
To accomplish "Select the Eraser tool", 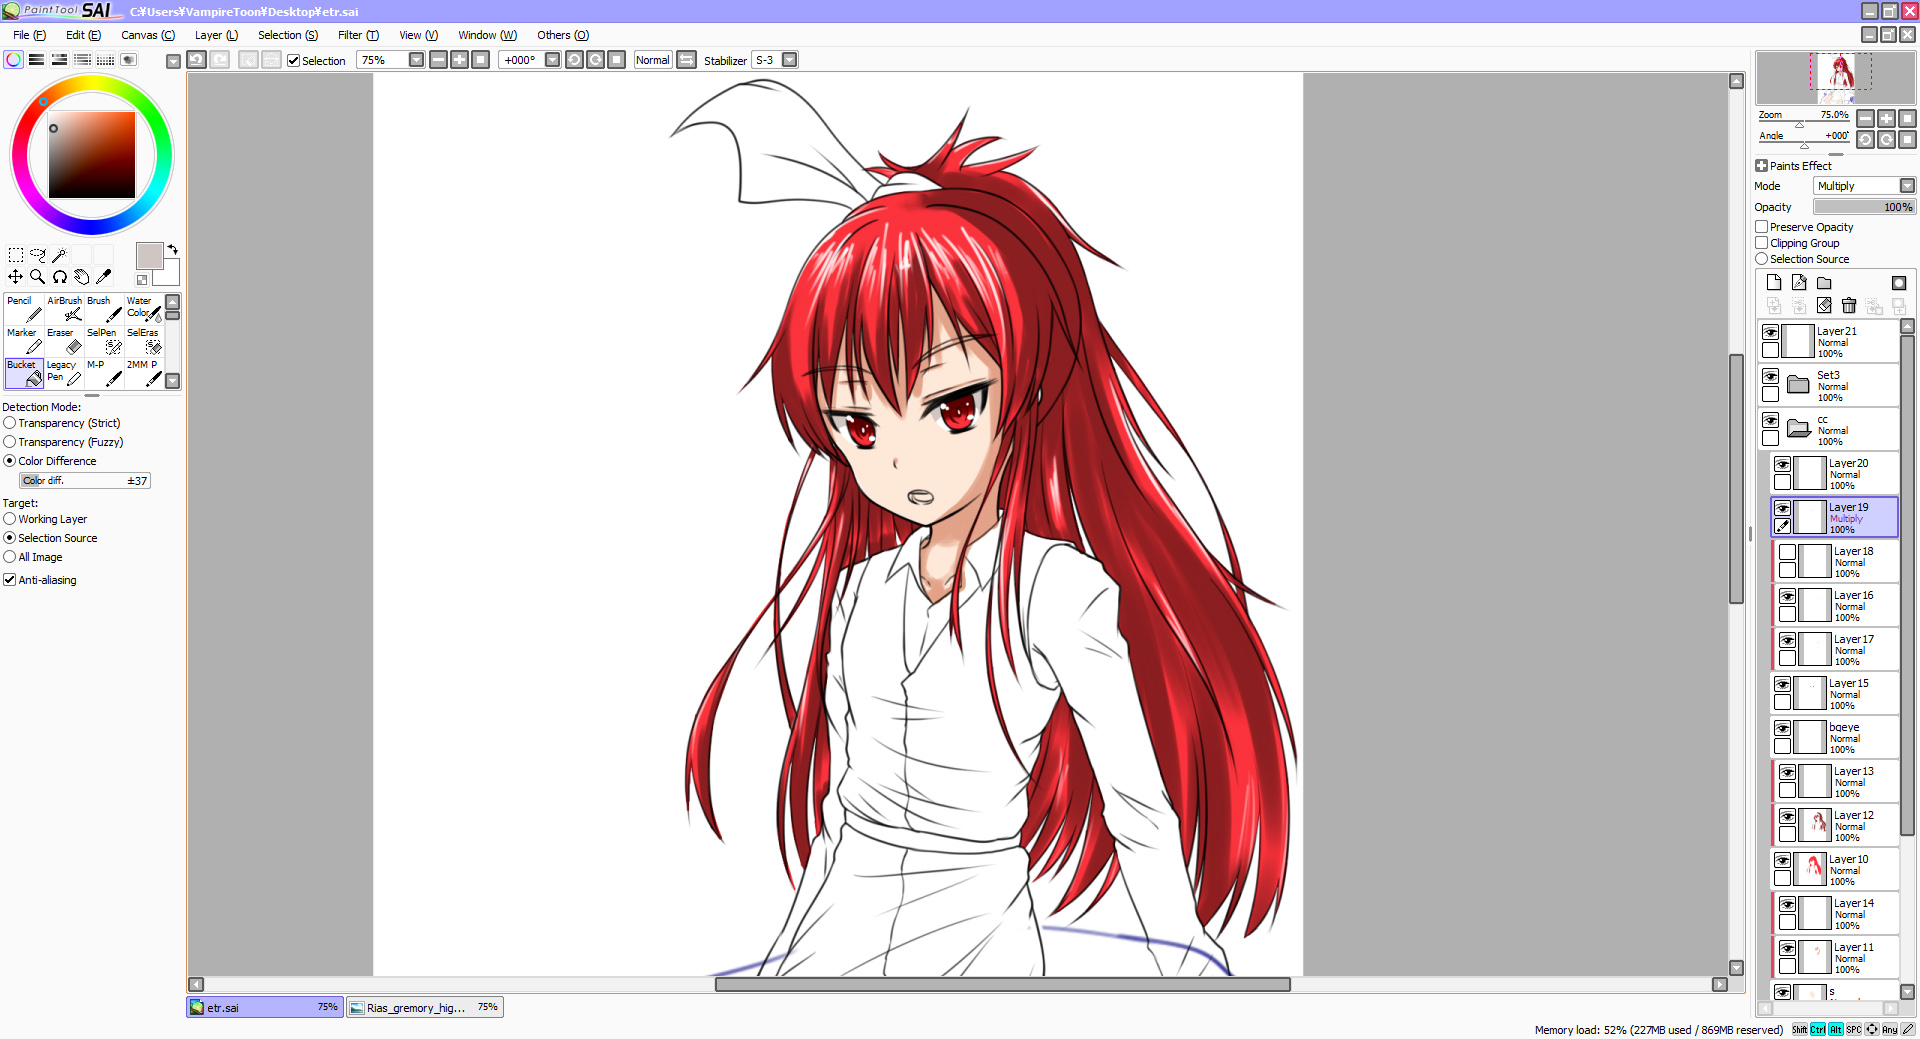I will (x=65, y=341).
